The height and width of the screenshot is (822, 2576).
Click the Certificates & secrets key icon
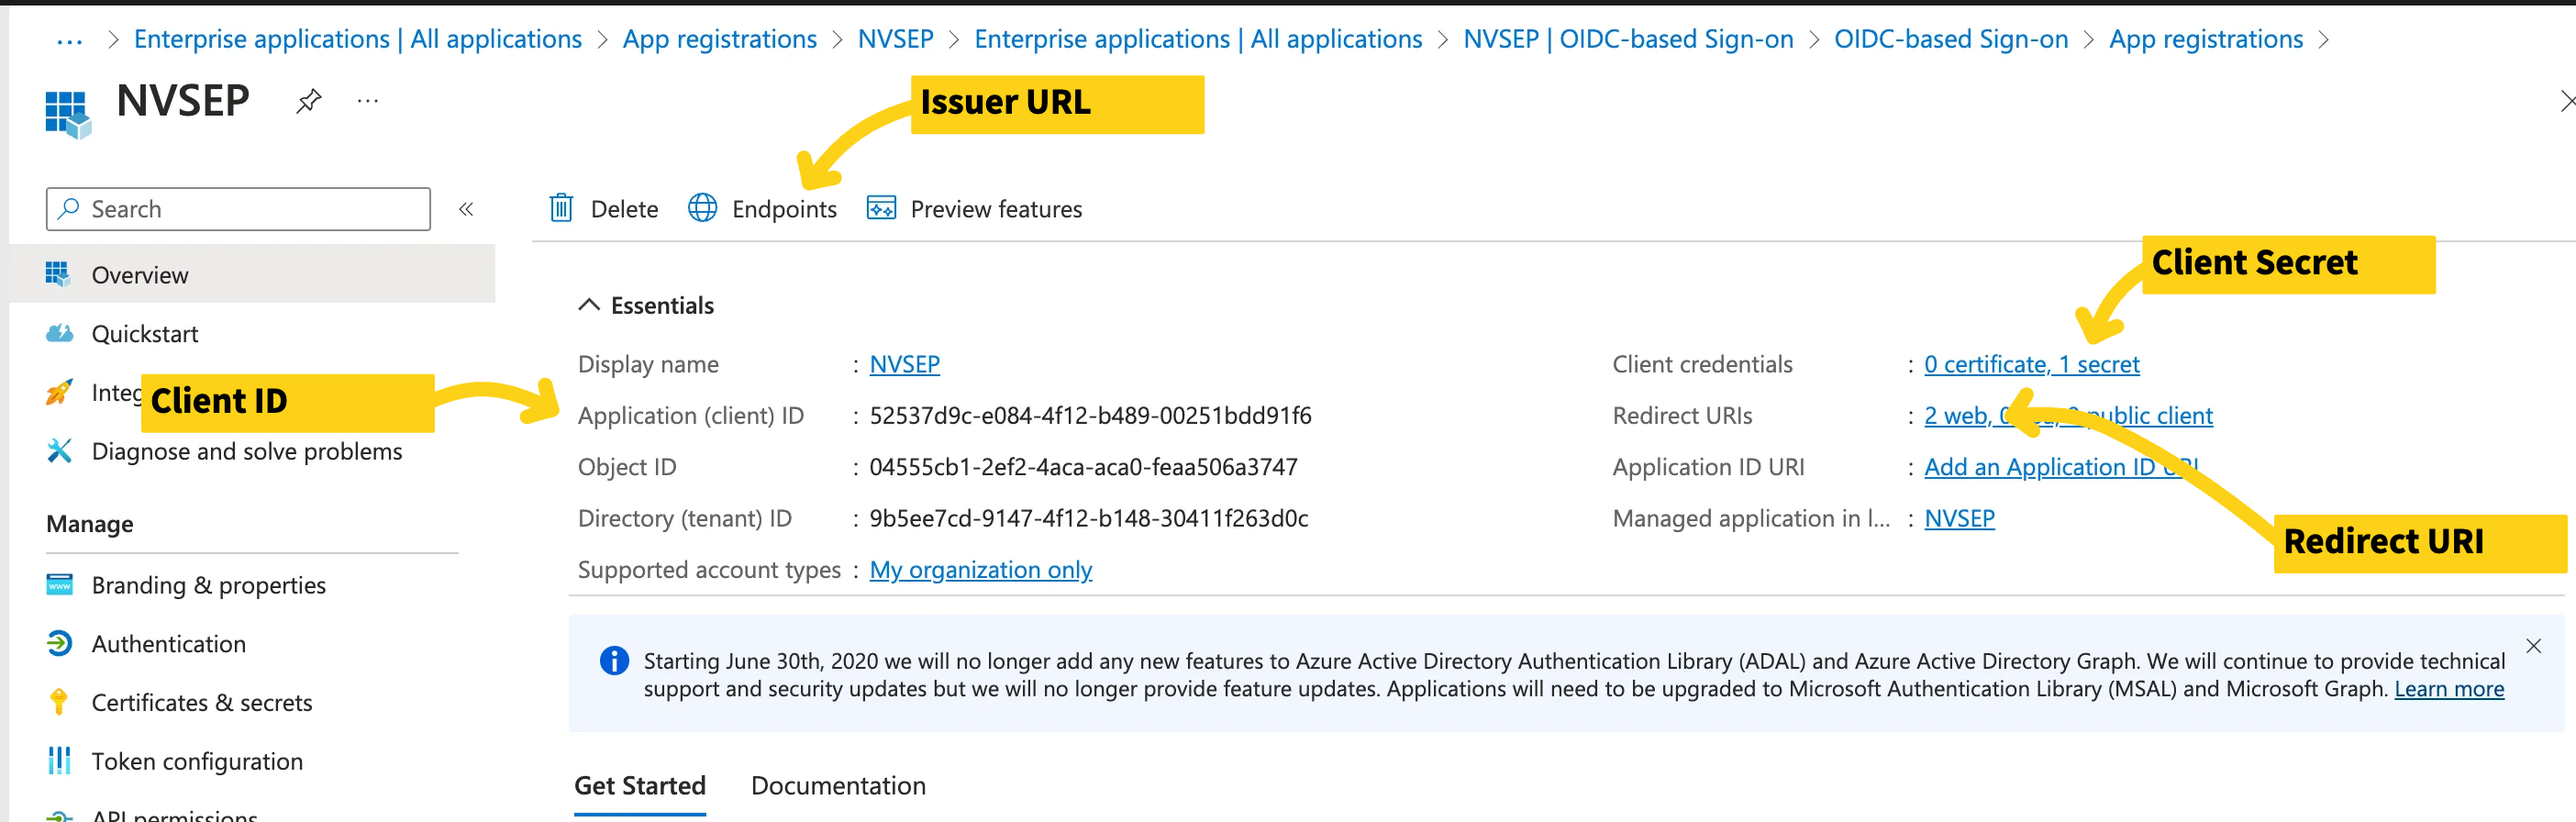(59, 702)
